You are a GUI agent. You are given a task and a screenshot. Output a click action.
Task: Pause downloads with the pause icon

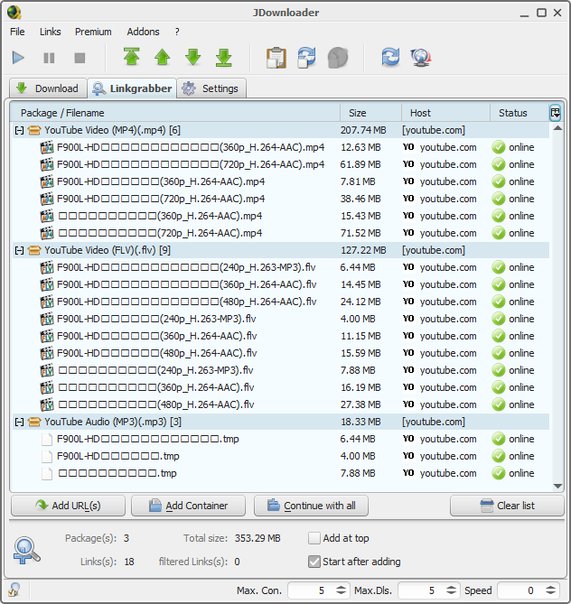[x=49, y=58]
